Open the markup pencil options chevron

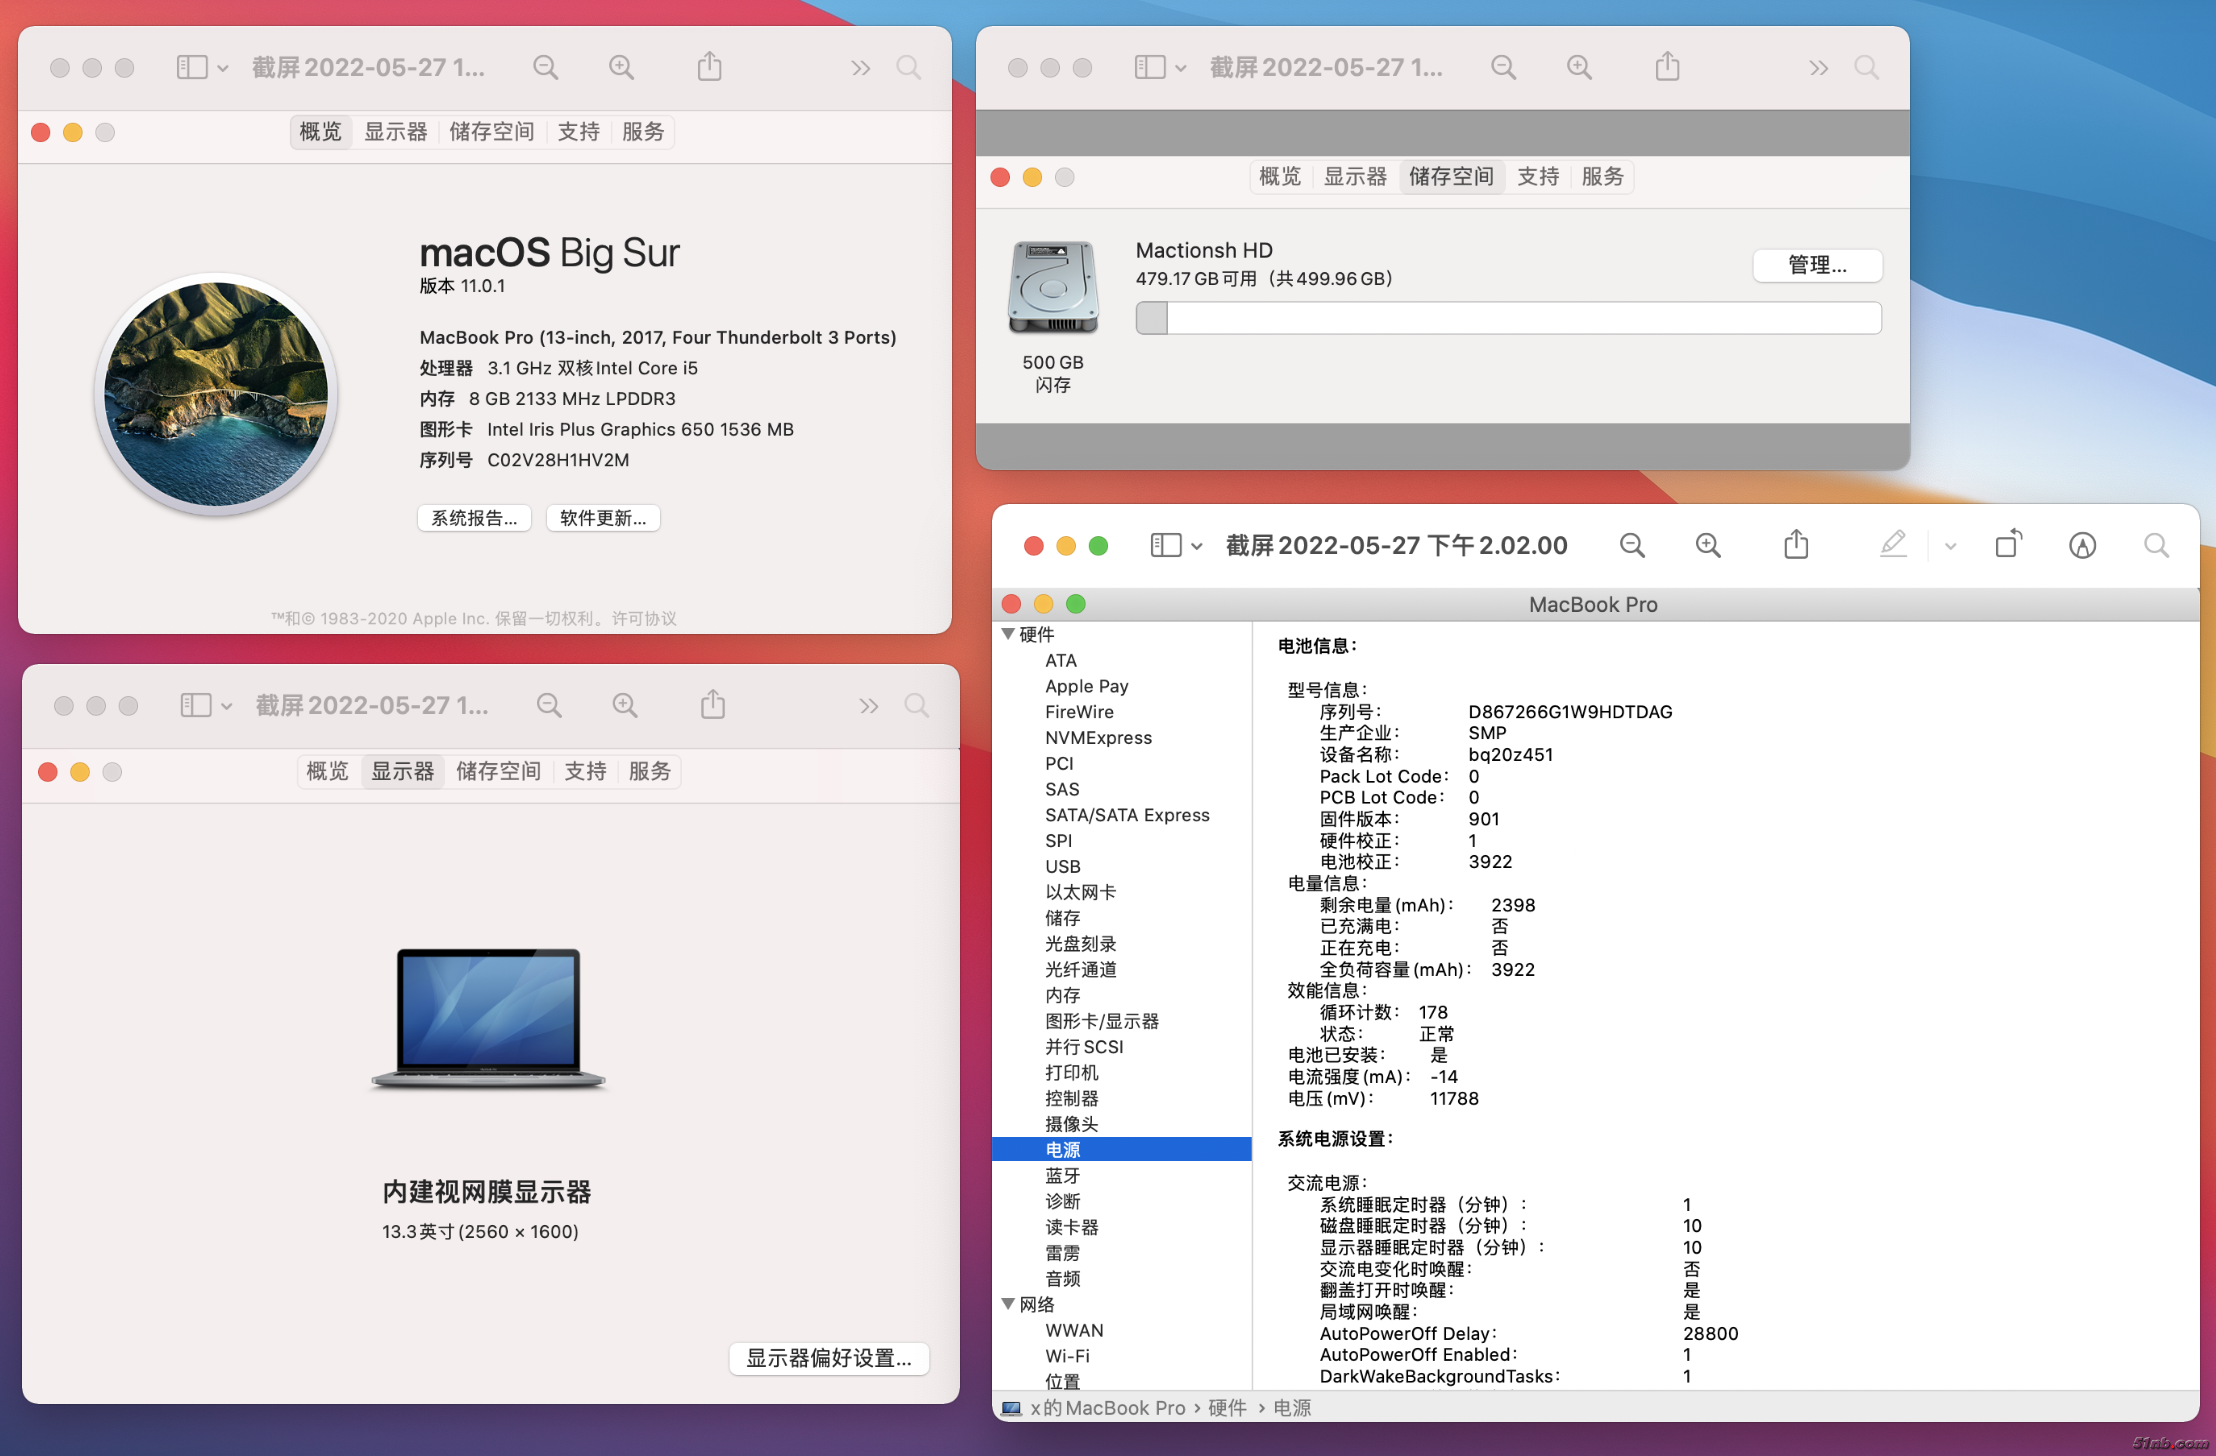[1950, 546]
